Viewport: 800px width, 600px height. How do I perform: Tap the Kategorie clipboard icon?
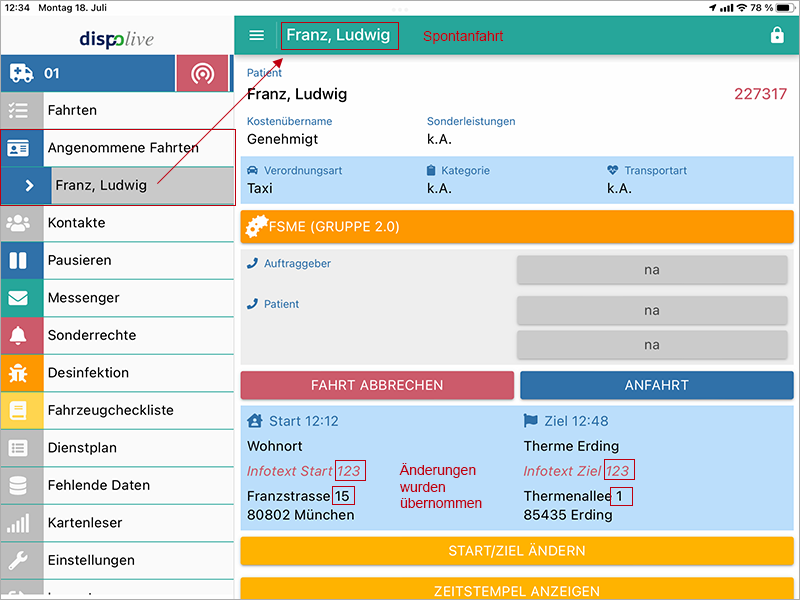(431, 170)
